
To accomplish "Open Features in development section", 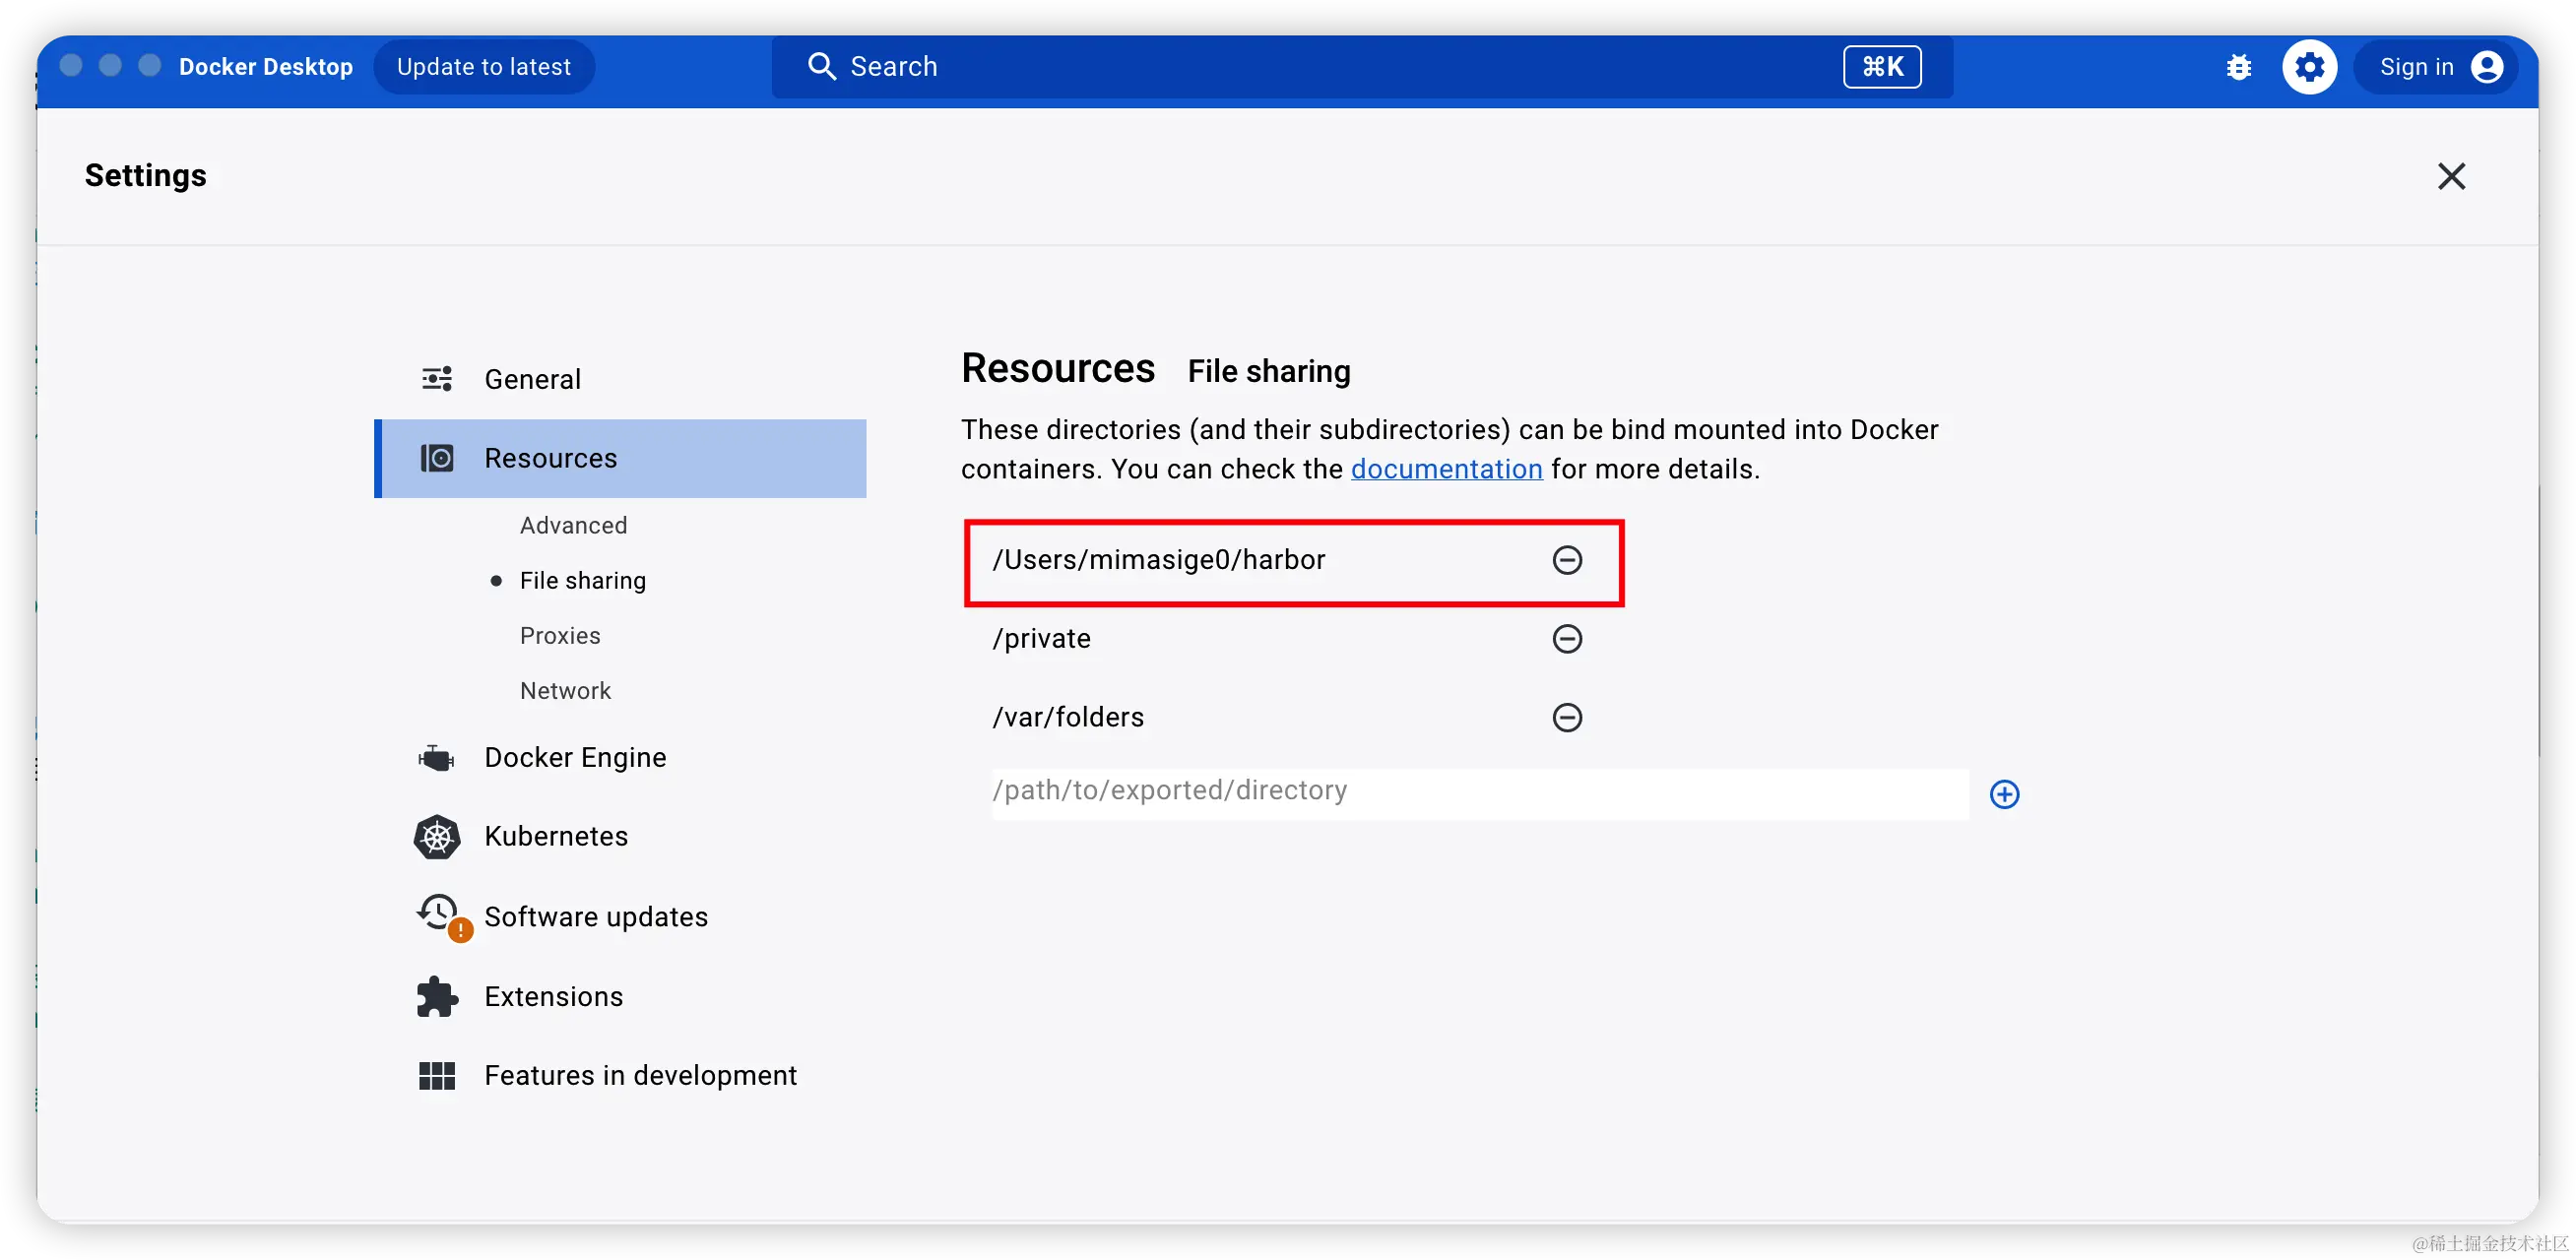I will coord(640,1076).
